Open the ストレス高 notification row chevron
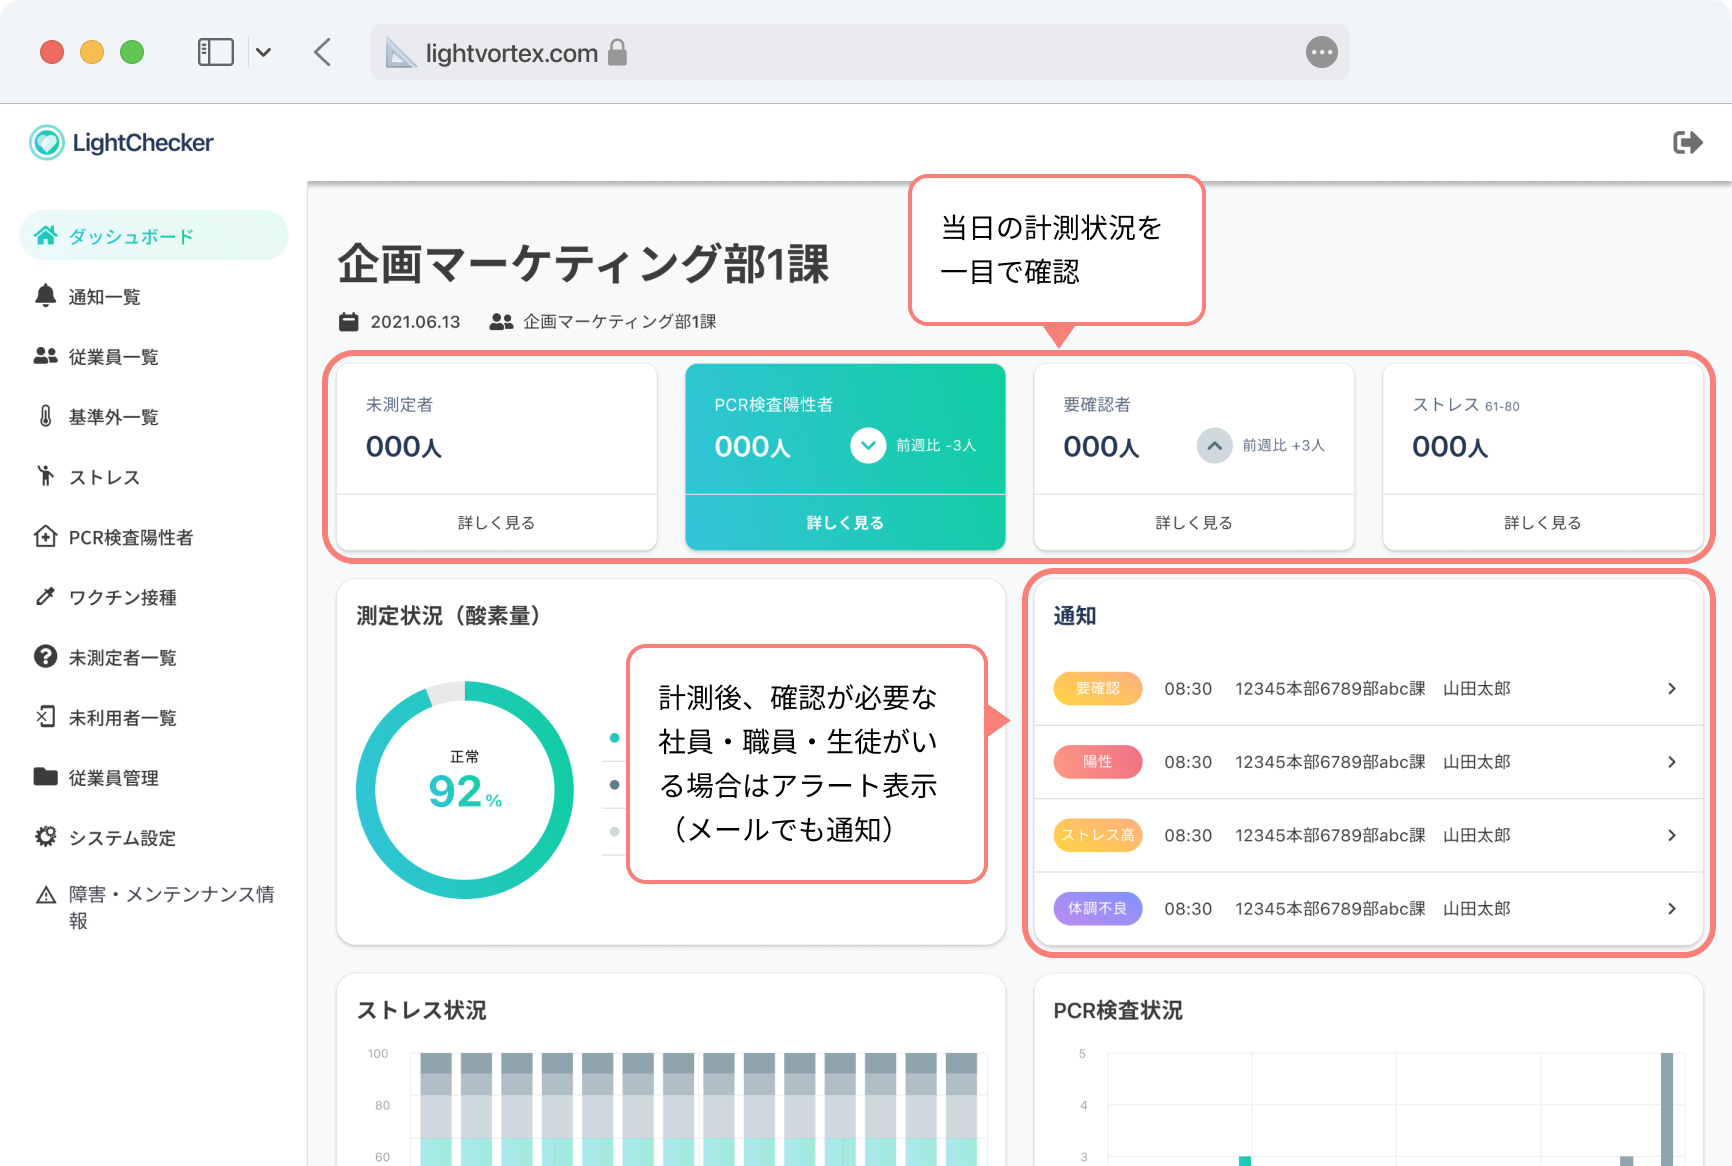 click(x=1671, y=835)
